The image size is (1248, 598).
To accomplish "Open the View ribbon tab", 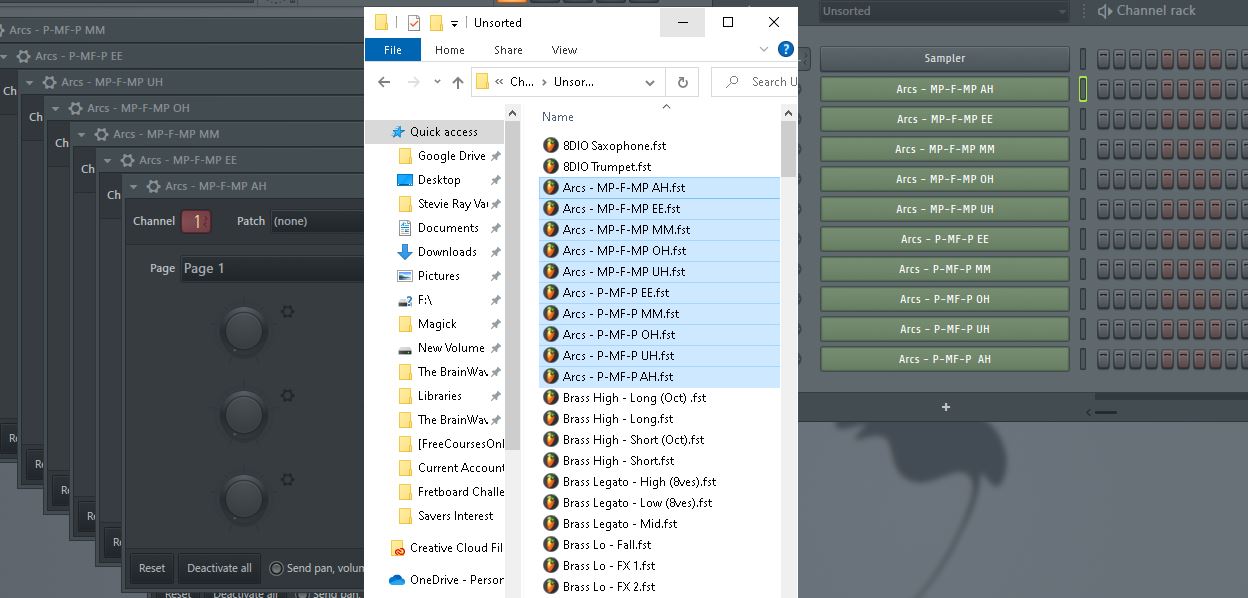I will coord(564,50).
